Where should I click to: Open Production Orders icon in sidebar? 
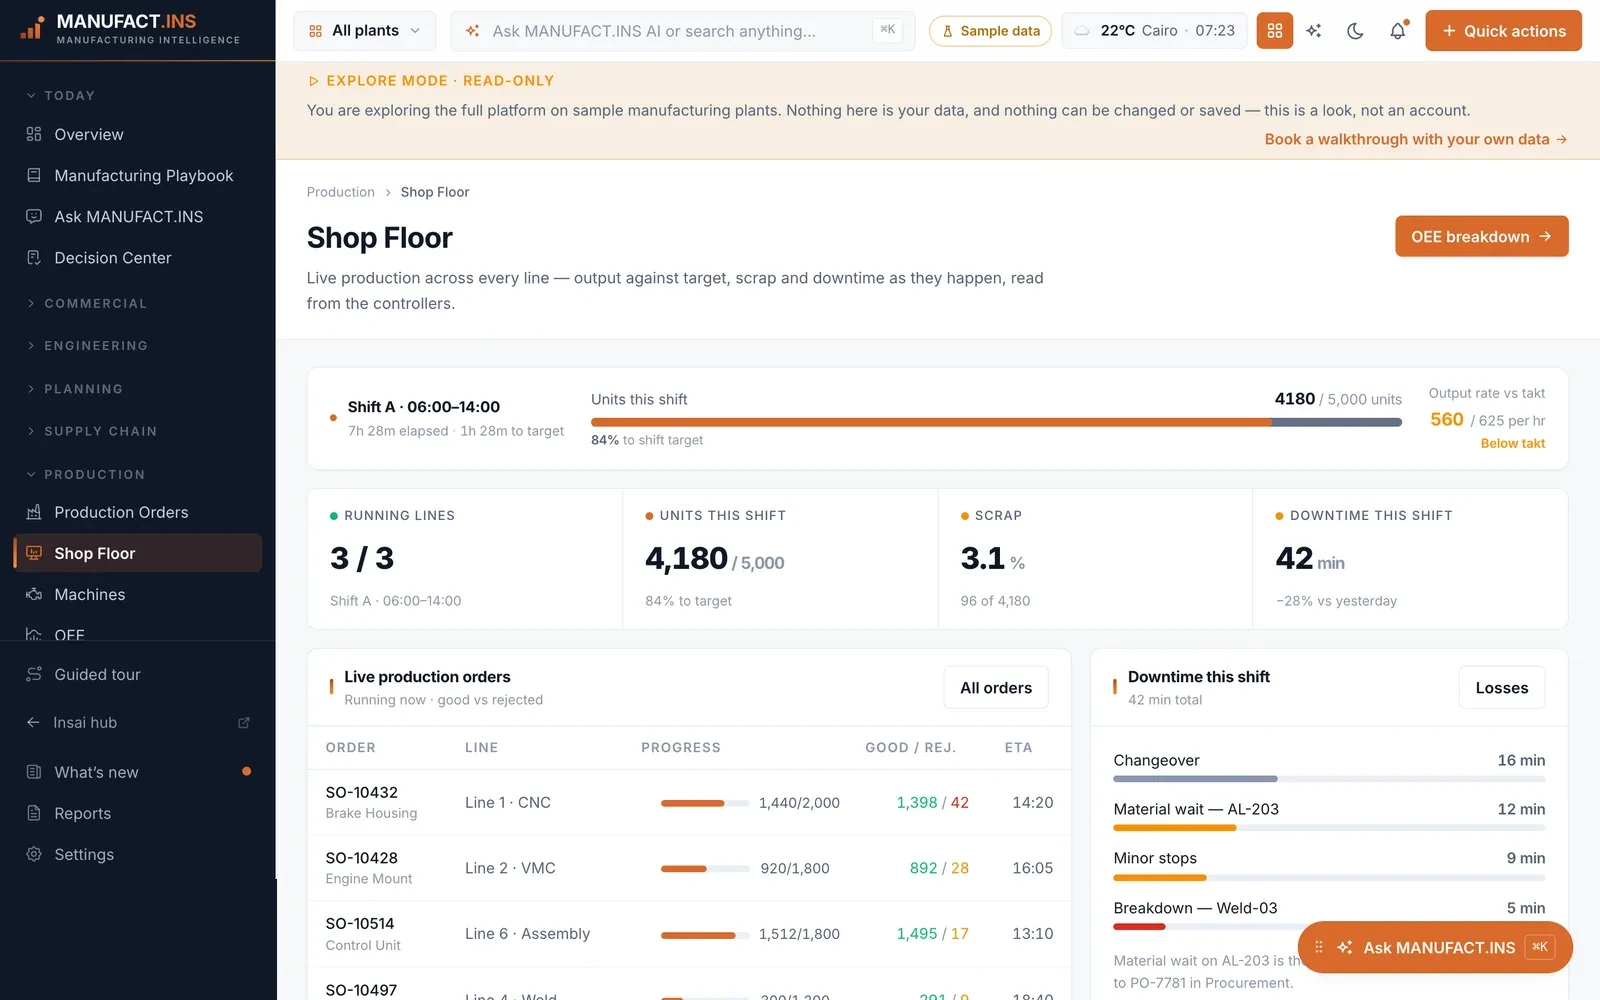coord(34,512)
